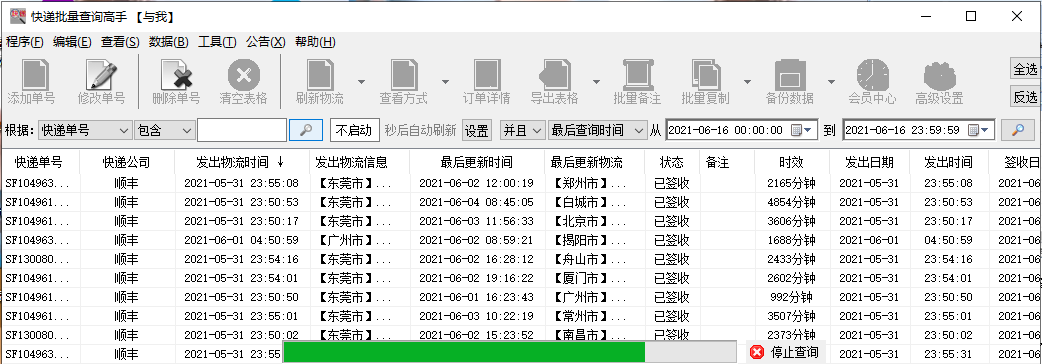Image resolution: width=1042 pixels, height=364 pixels.
Task: Click the red stop icon for 停止查询
Action: (x=756, y=352)
